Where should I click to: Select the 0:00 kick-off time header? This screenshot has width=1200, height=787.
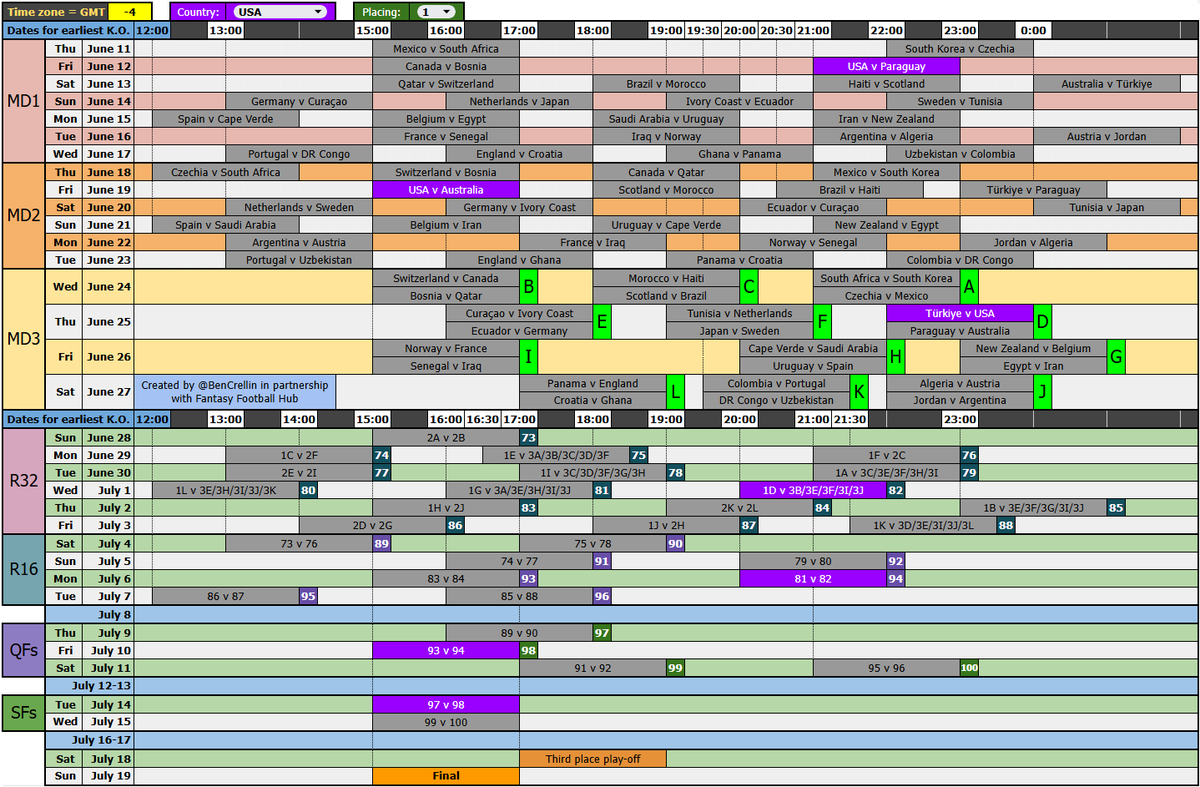pos(1033,31)
